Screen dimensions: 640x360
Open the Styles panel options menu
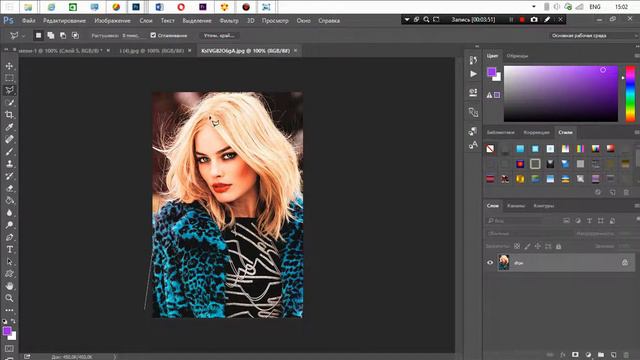637,132
